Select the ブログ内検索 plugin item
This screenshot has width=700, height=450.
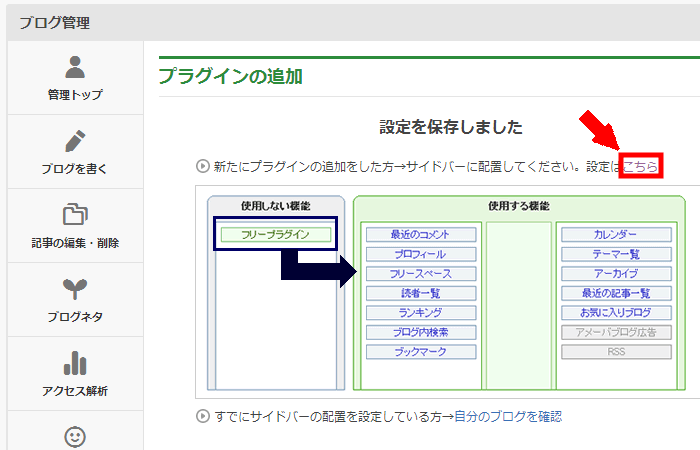pyautogui.click(x=421, y=332)
